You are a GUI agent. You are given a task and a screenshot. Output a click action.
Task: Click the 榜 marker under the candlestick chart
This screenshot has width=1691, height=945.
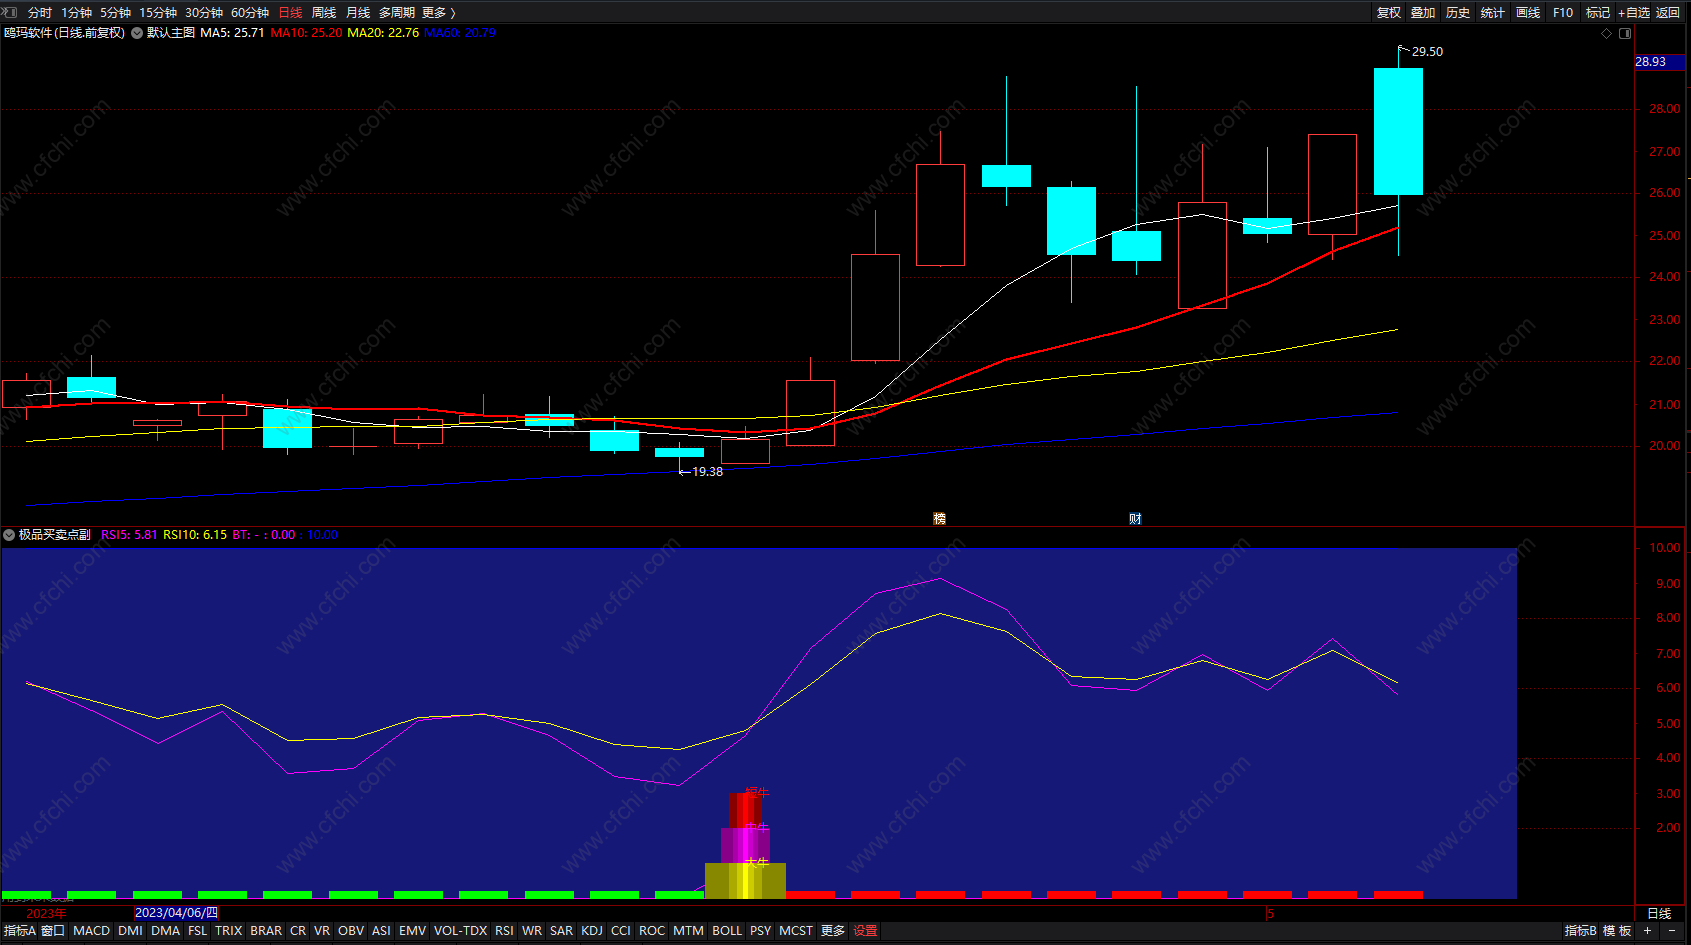939,518
